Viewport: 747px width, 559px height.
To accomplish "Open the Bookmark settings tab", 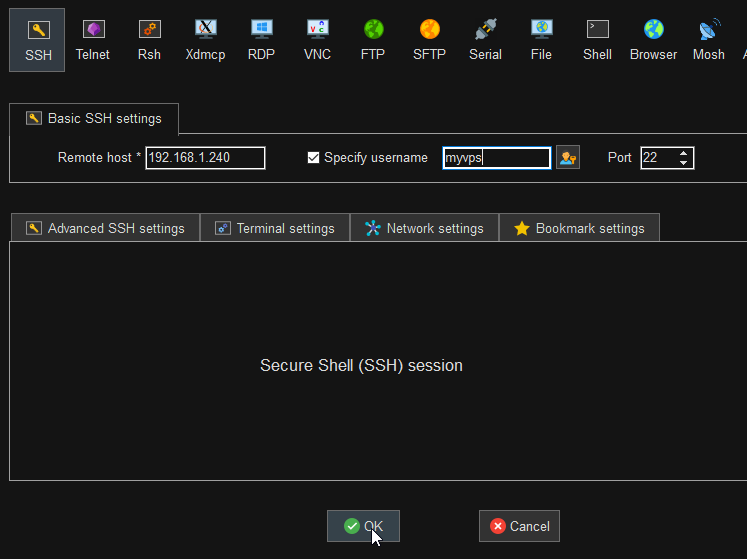I will (579, 228).
